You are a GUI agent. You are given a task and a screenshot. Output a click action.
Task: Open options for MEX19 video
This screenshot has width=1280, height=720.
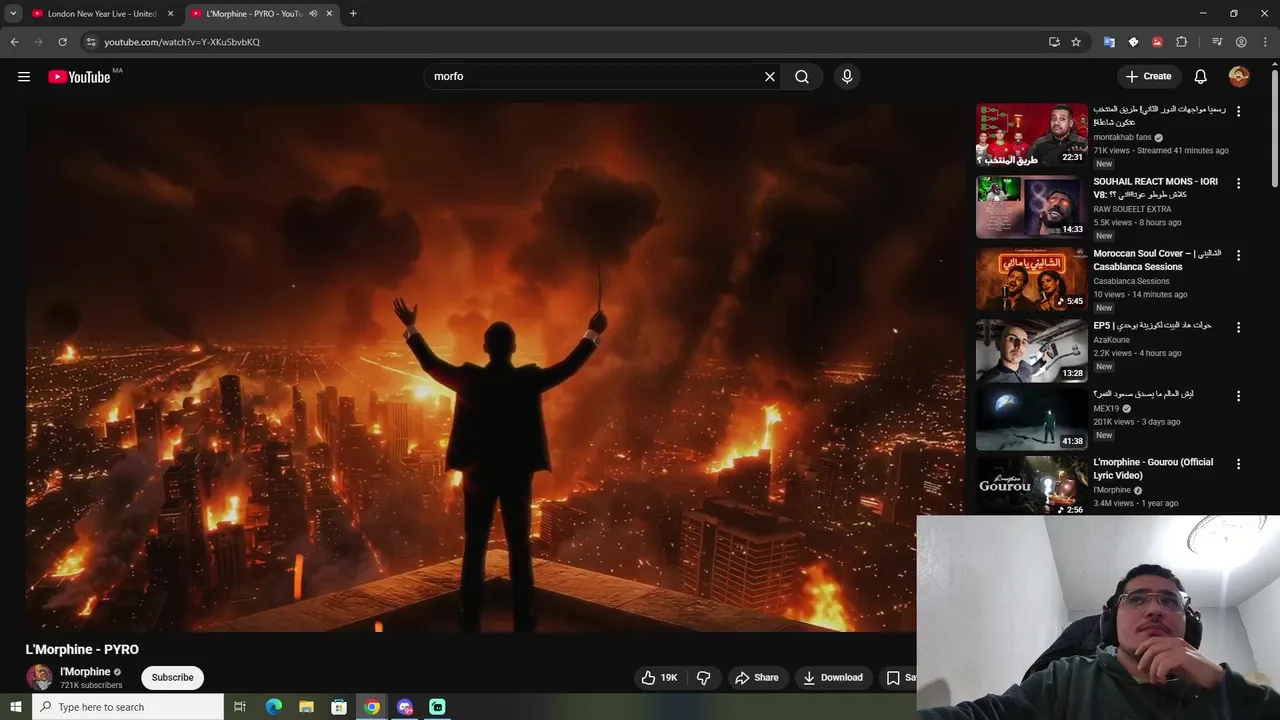1238,397
